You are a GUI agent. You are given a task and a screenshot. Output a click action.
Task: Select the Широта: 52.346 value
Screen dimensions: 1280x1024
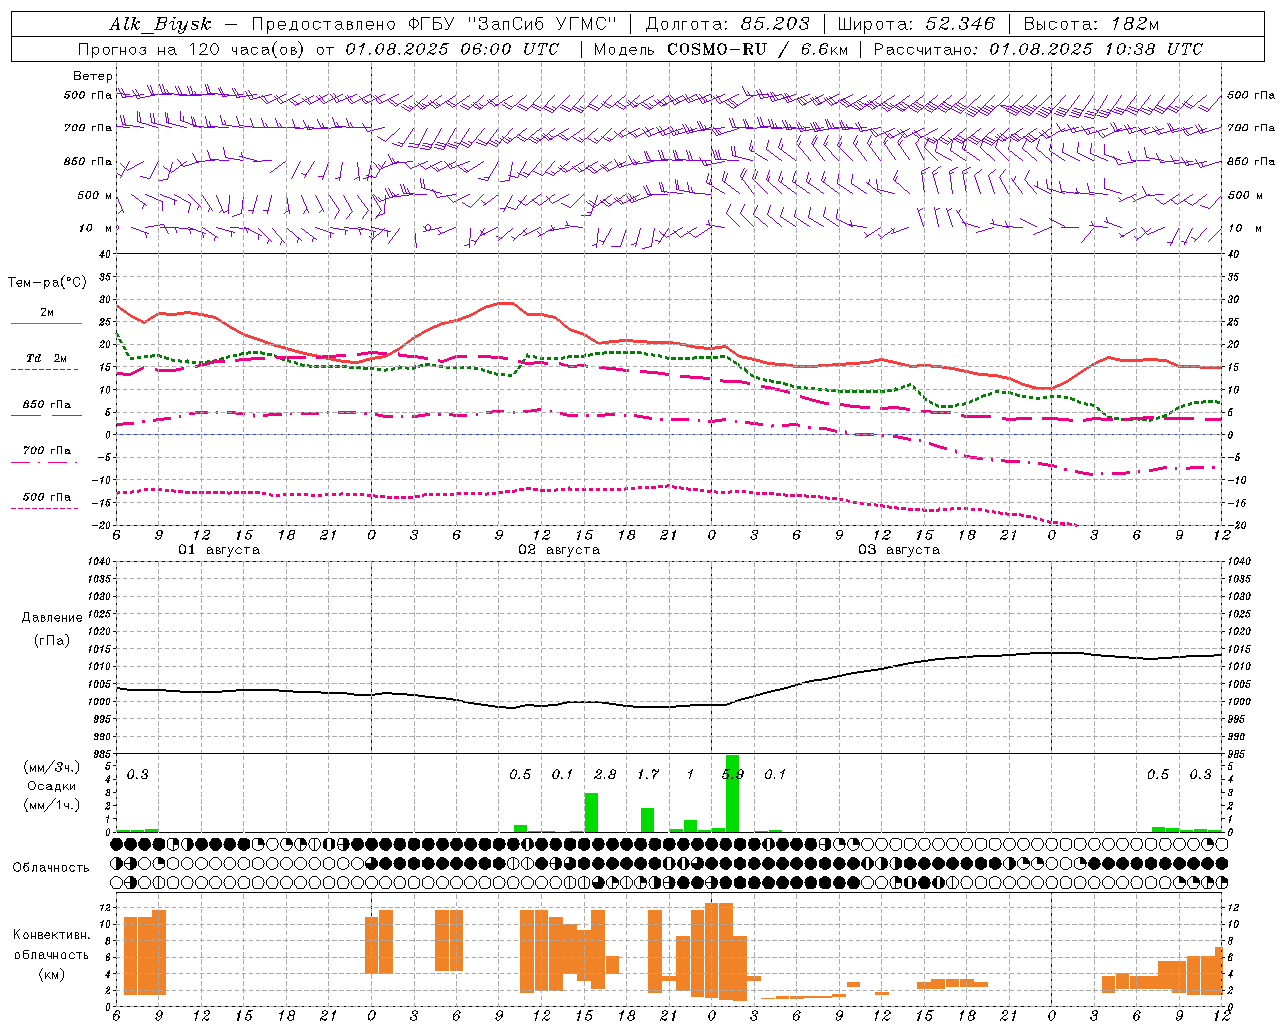(916, 25)
